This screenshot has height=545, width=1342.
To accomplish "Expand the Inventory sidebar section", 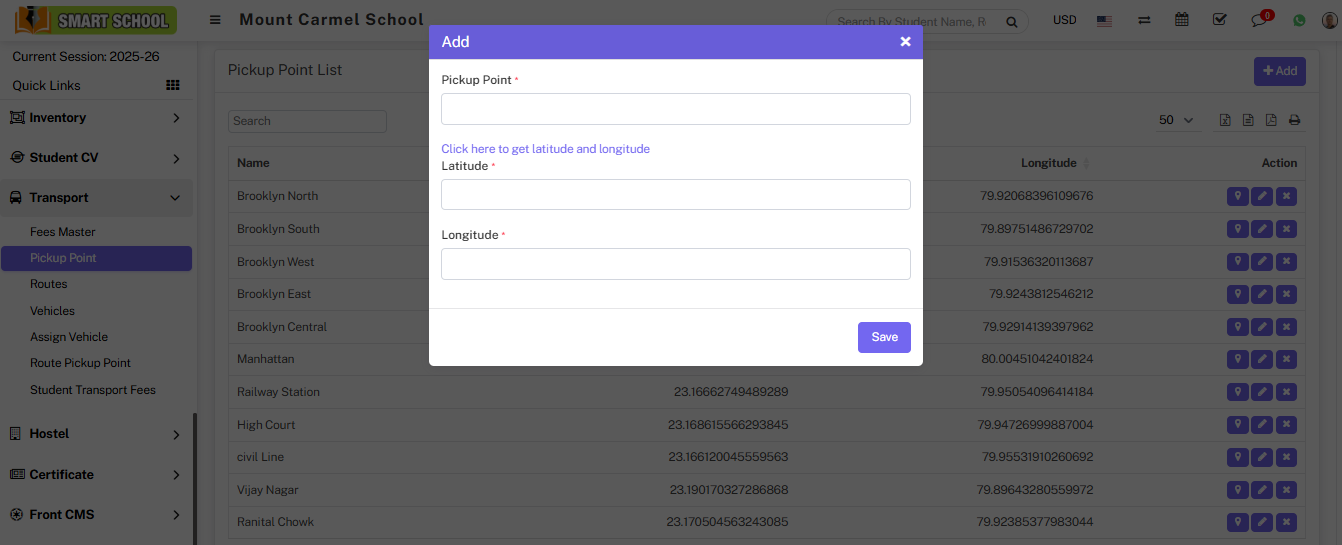I will click(96, 118).
